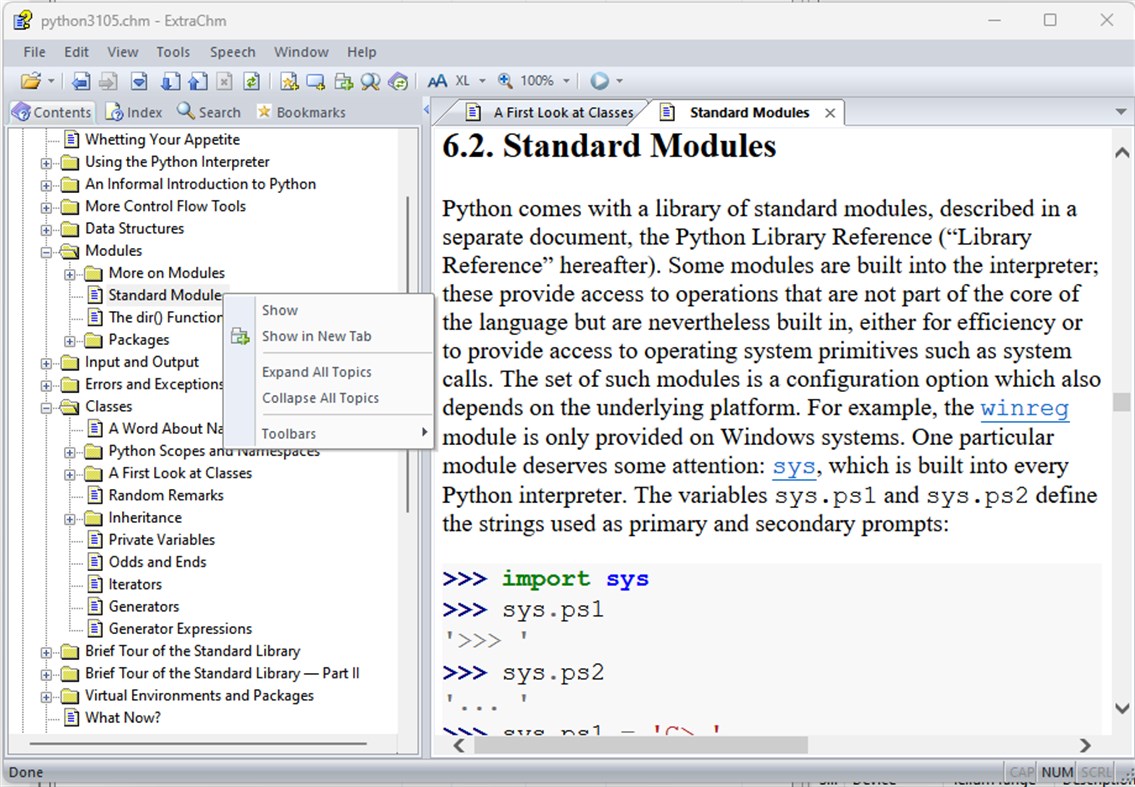Open the Tools menu
Image resolution: width=1135 pixels, height=787 pixels.
(173, 52)
